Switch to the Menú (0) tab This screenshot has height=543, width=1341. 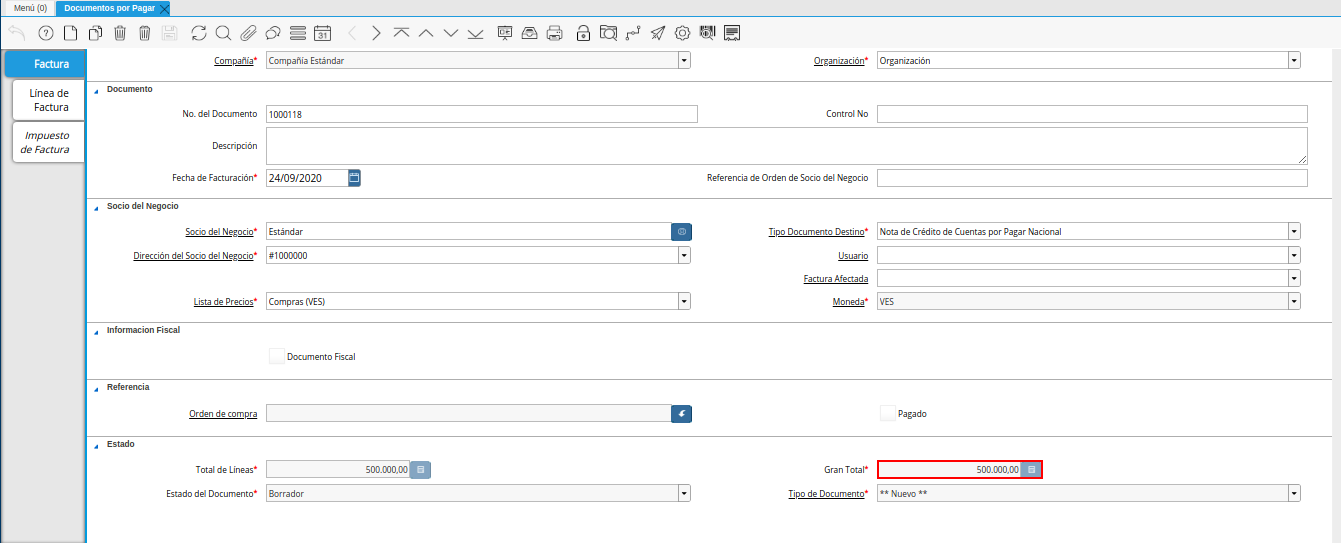30,7
